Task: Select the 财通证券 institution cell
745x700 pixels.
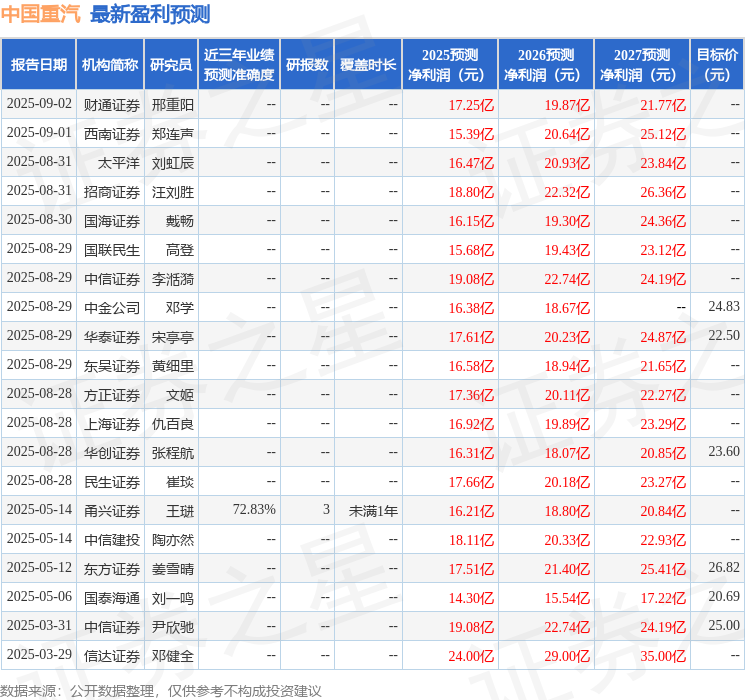Action: tap(112, 105)
